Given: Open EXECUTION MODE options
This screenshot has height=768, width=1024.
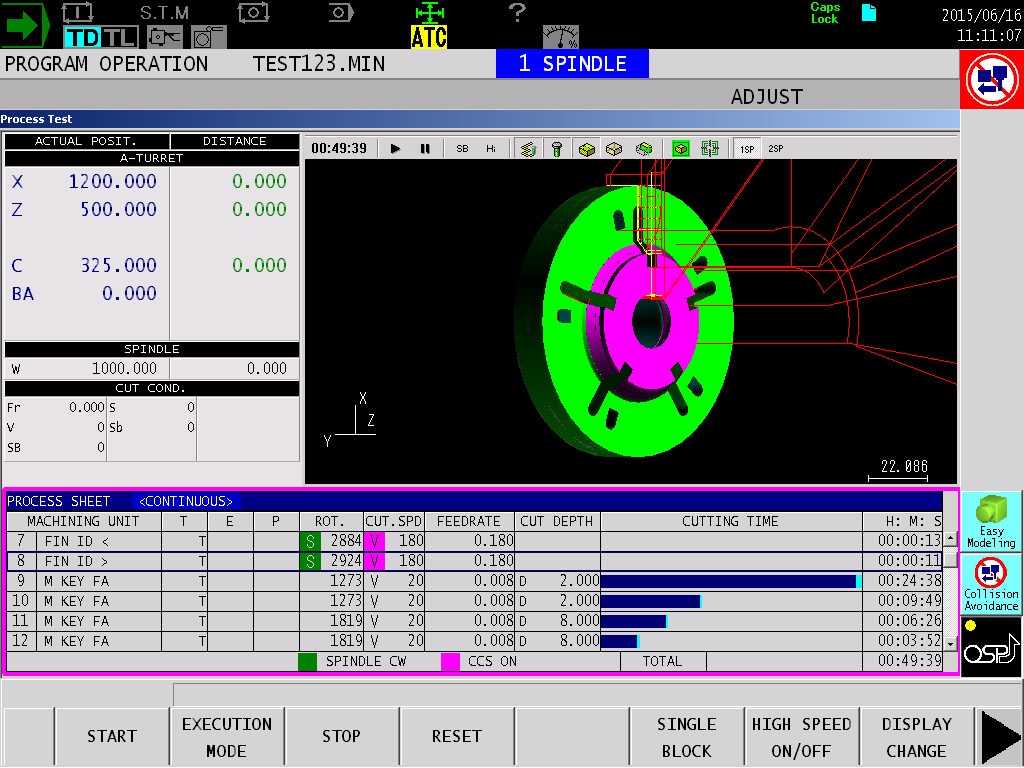Looking at the screenshot, I should click(225, 734).
